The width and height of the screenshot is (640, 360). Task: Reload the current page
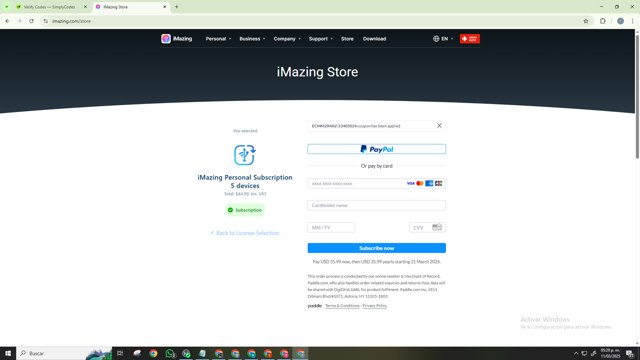pos(31,21)
